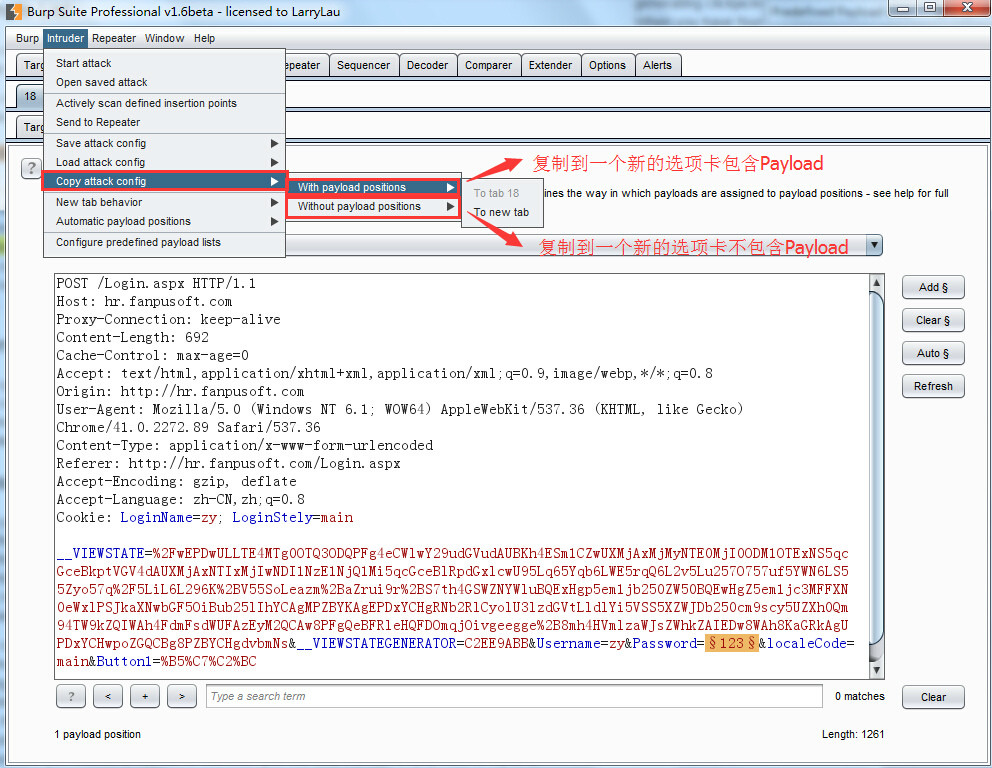Open the Extender tab
The height and width of the screenshot is (768, 992).
[550, 65]
